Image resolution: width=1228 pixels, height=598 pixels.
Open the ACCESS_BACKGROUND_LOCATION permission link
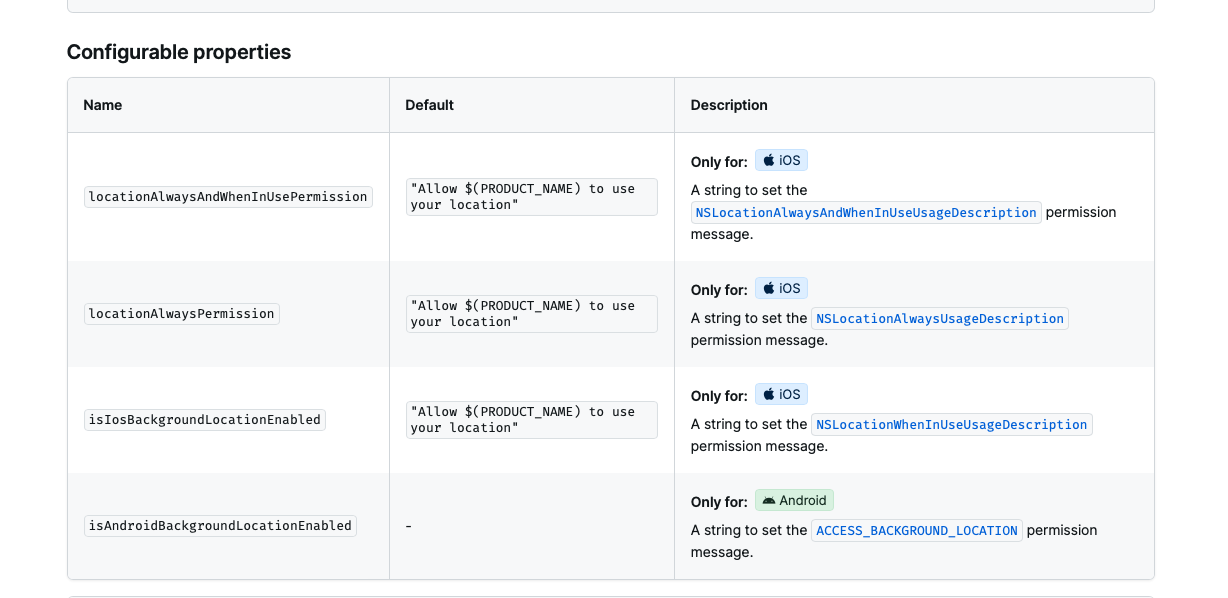click(x=917, y=530)
